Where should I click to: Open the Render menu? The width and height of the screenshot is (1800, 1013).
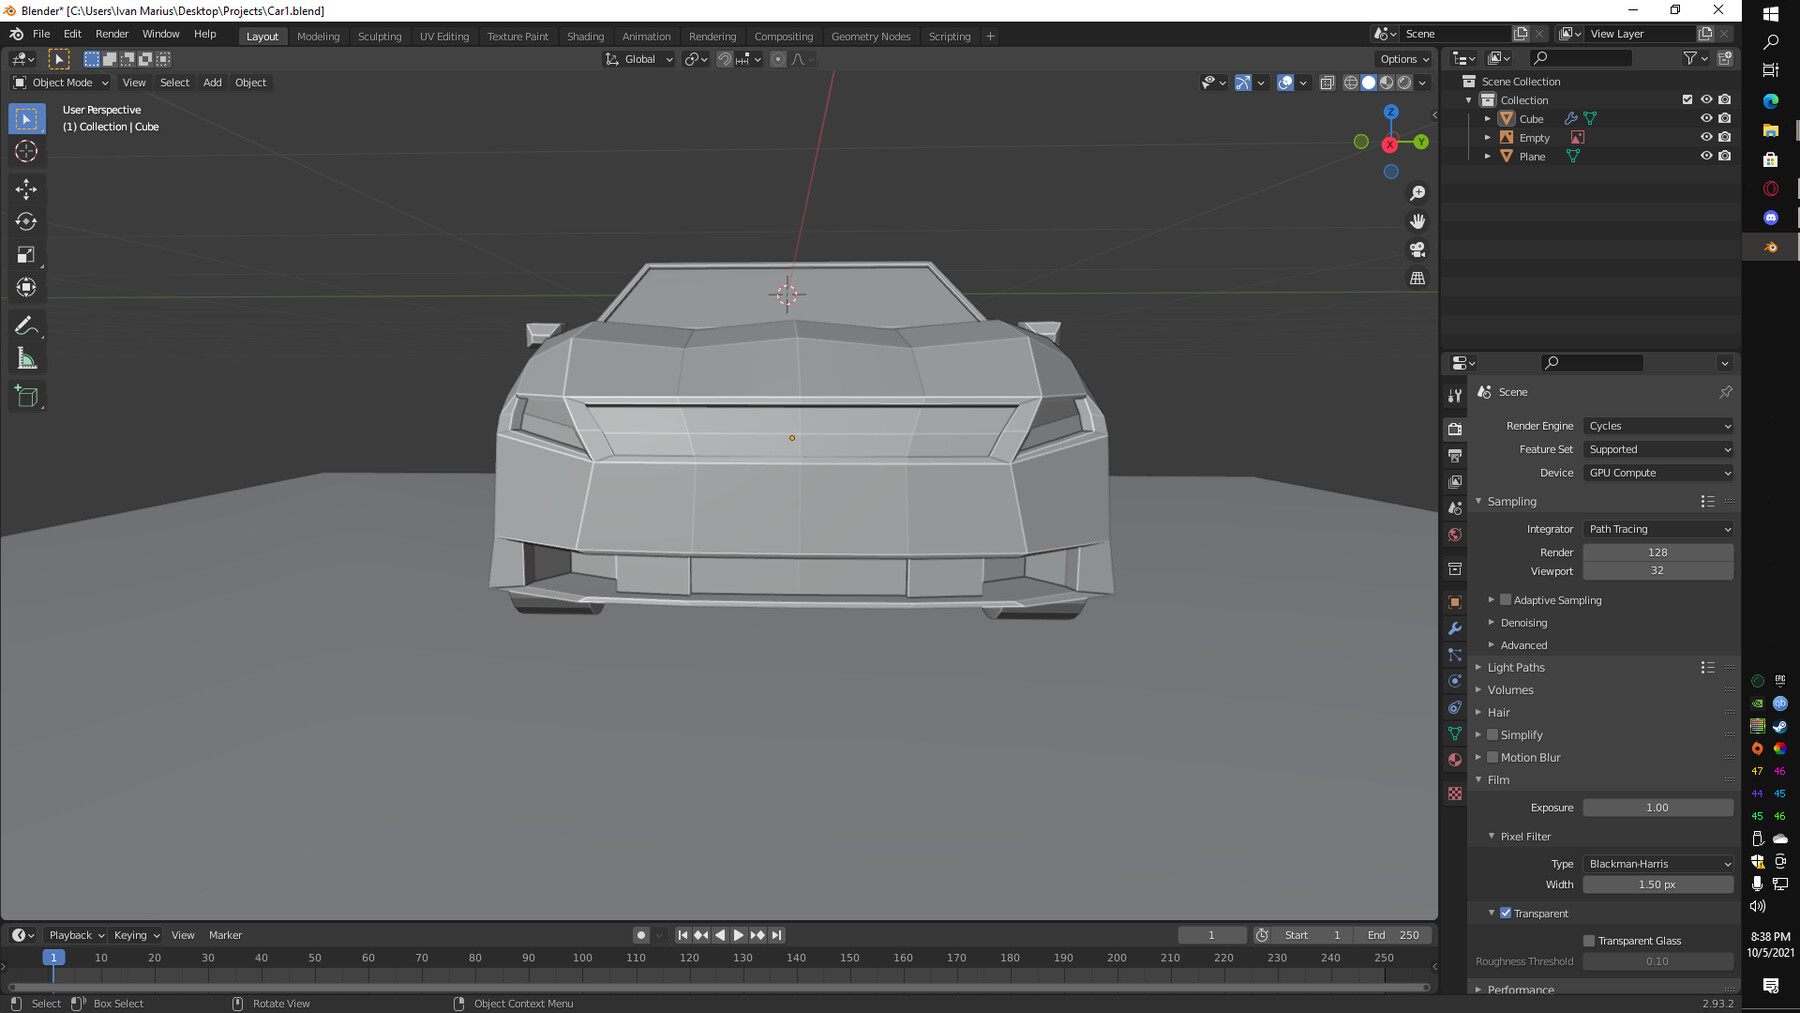point(112,33)
